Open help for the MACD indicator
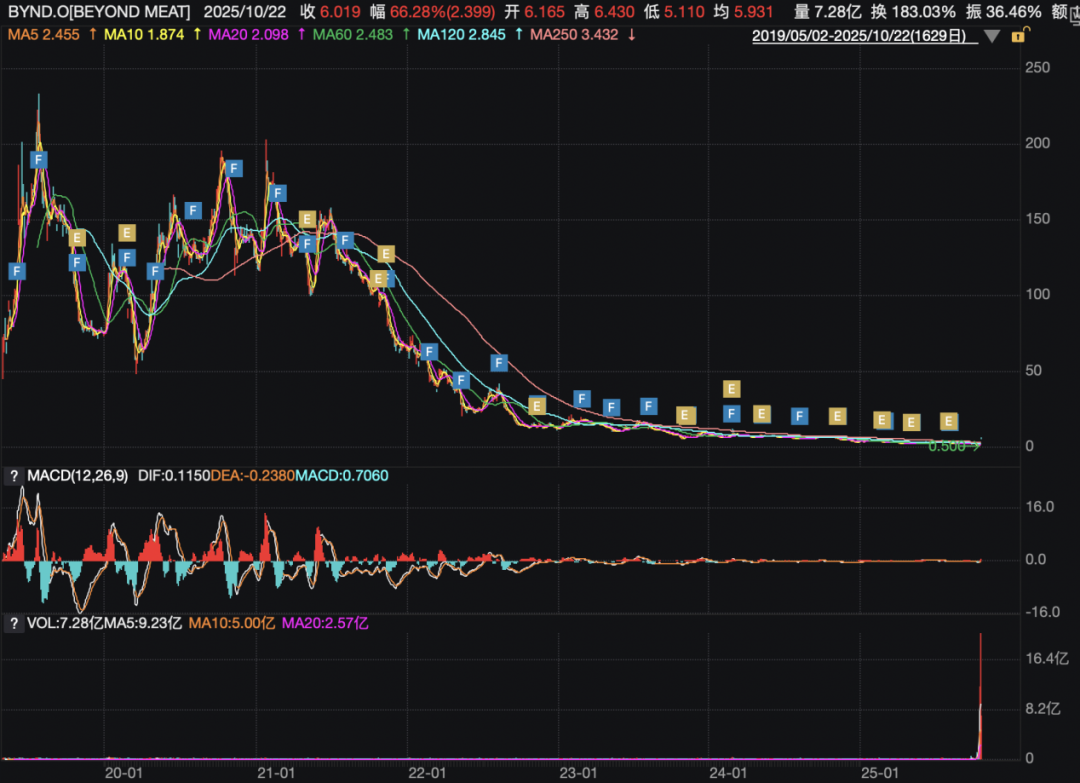This screenshot has height=783, width=1080. pyautogui.click(x=15, y=476)
